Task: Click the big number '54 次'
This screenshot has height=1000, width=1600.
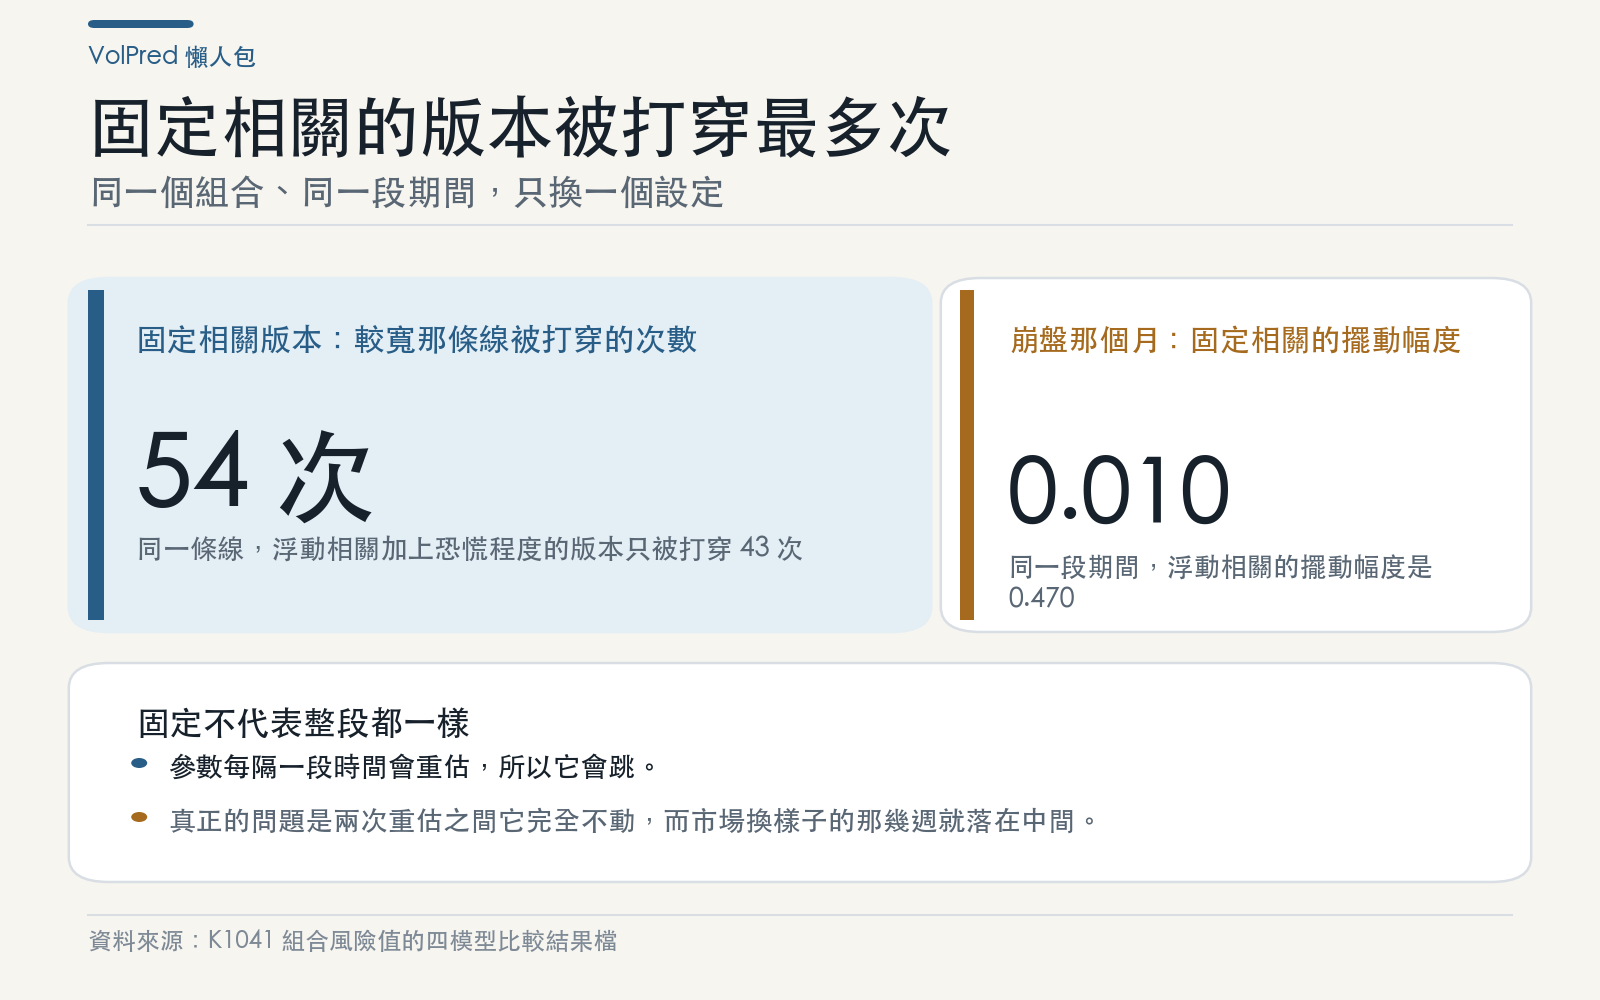Action: 255,474
